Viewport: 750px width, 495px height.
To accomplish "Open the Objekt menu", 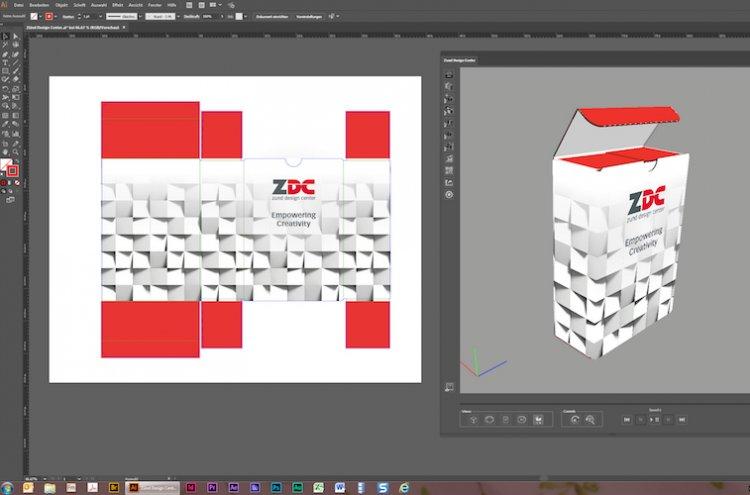I will pos(62,5).
